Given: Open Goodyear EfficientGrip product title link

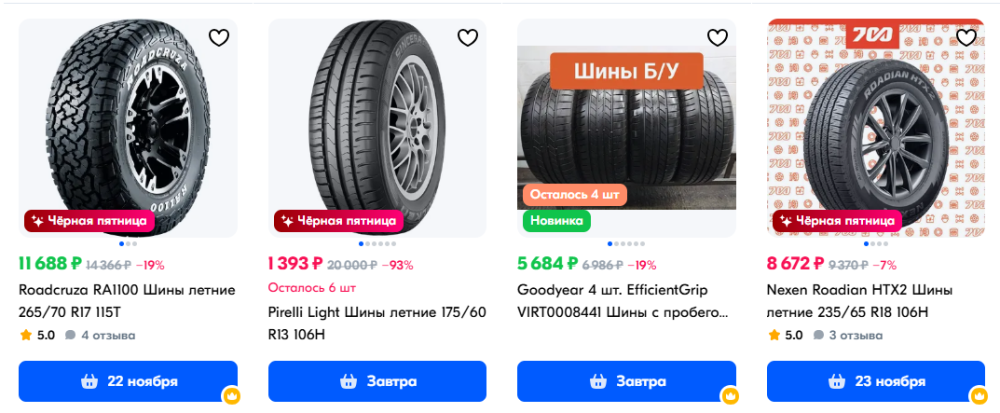Looking at the screenshot, I should point(625,300).
